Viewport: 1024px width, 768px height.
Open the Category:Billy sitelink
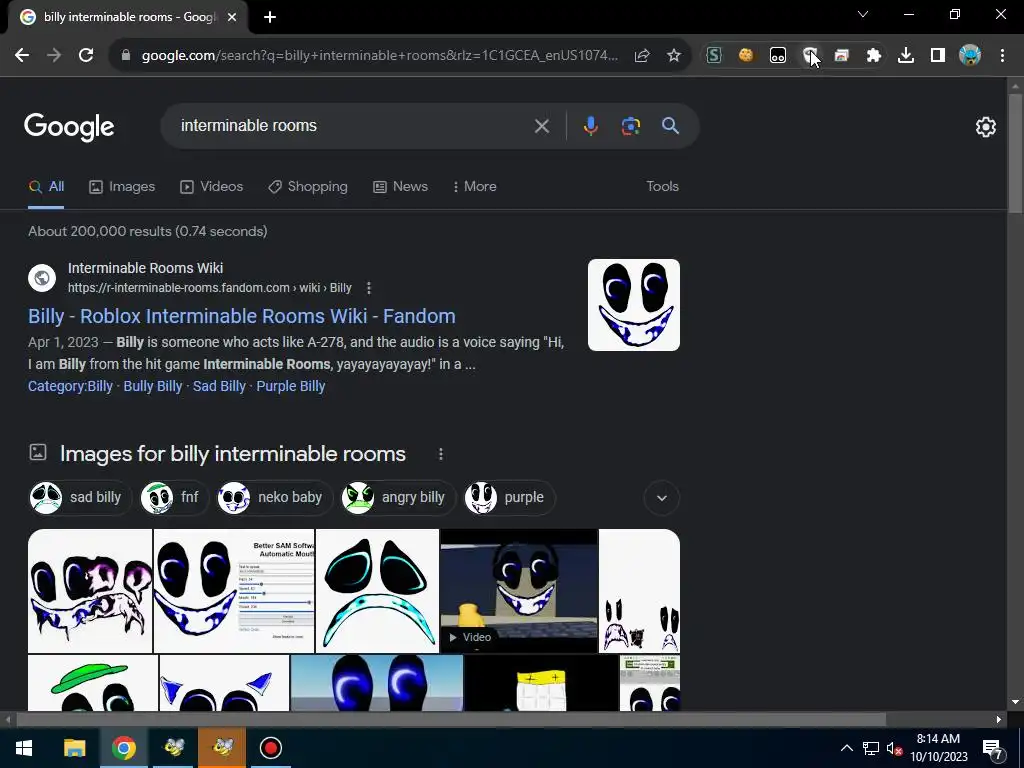pos(70,387)
